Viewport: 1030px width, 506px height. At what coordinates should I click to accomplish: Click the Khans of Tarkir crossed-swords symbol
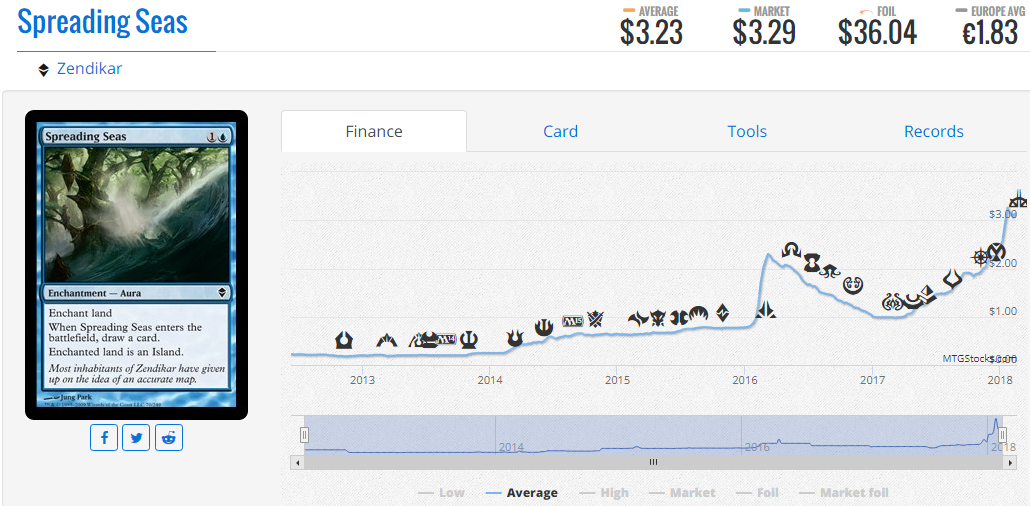pyautogui.click(x=595, y=319)
